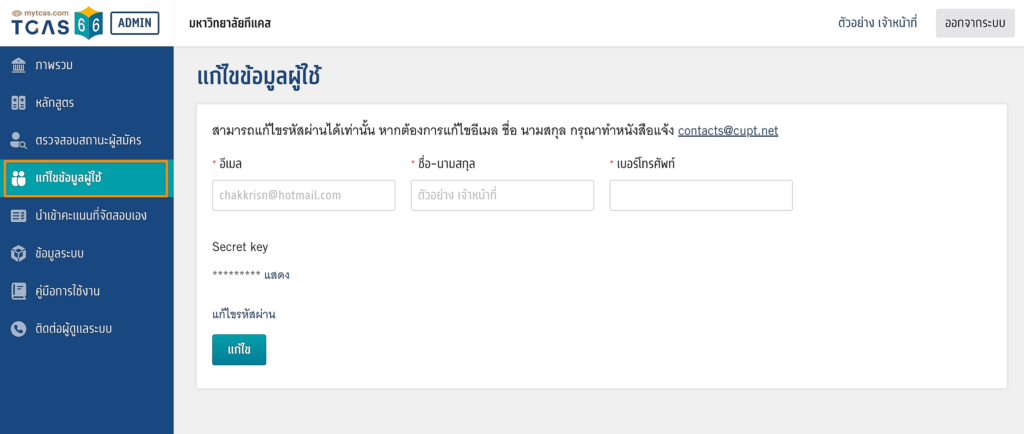Click the มหาวิทยาลัยทีแคส title in the top bar
The image size is (1024, 434).
pyautogui.click(x=229, y=23)
